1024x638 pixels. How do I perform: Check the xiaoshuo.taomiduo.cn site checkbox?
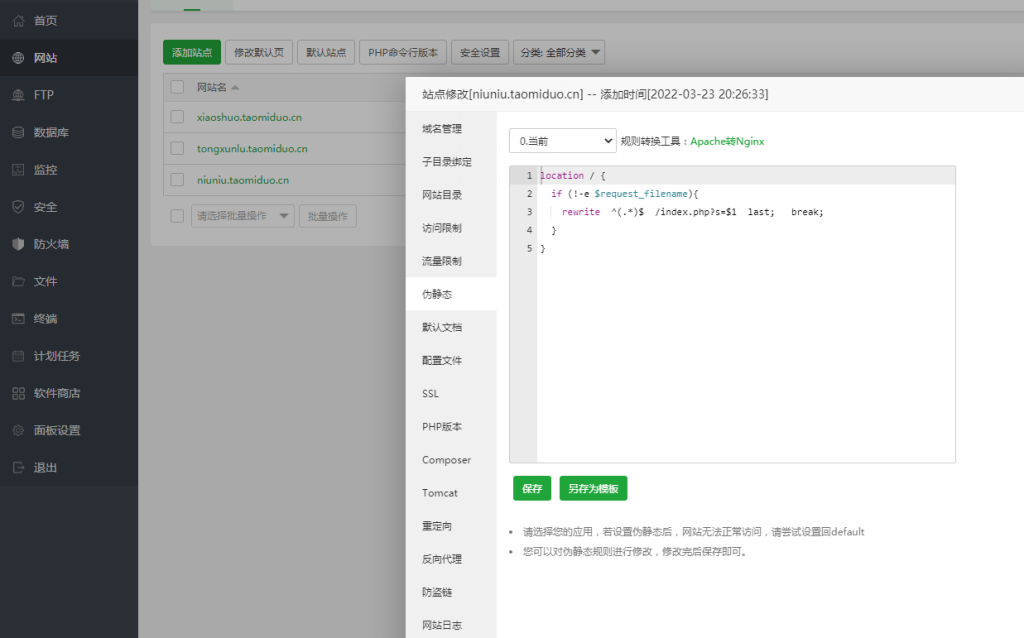pos(177,117)
